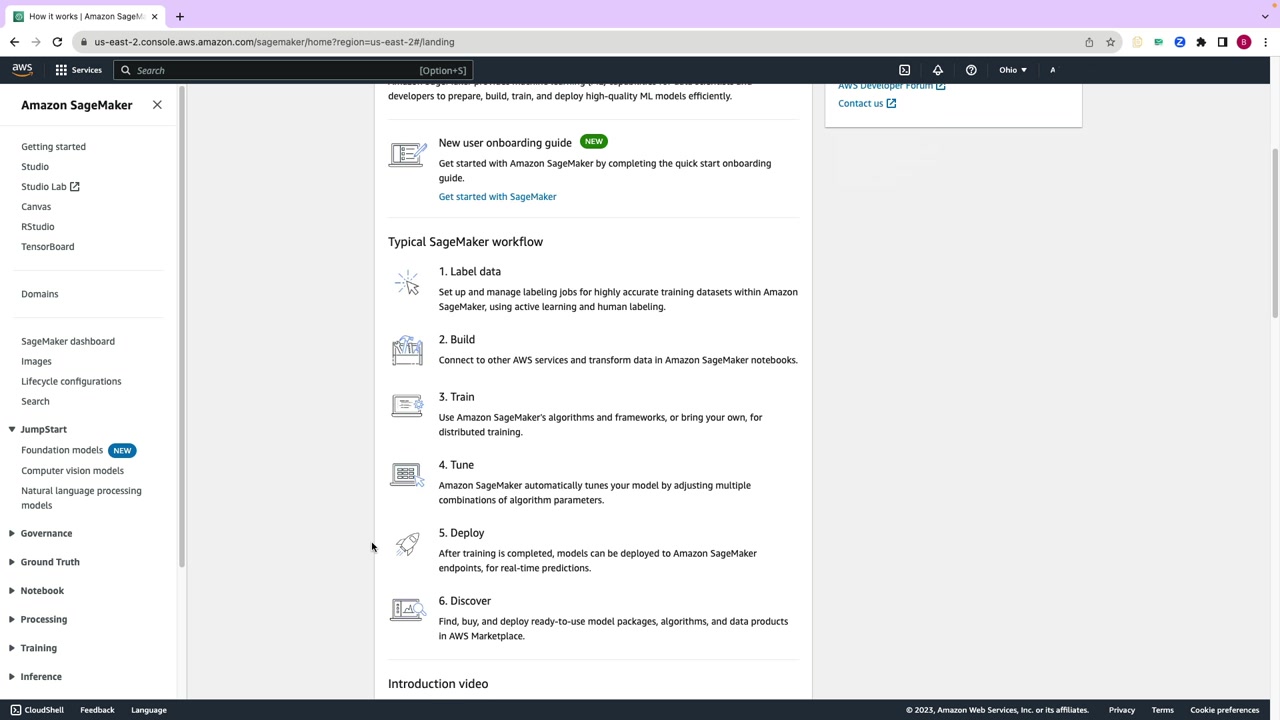Open the account menu labeled A

pyautogui.click(x=1052, y=70)
